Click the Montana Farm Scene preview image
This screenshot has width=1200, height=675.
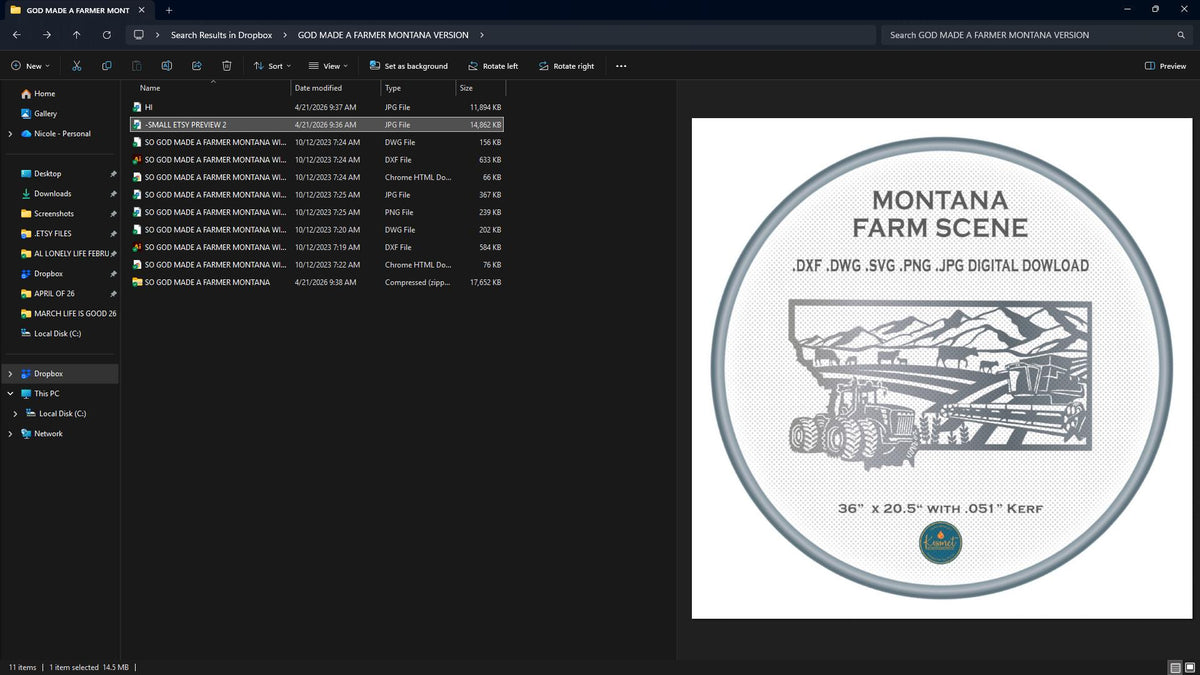(940, 368)
